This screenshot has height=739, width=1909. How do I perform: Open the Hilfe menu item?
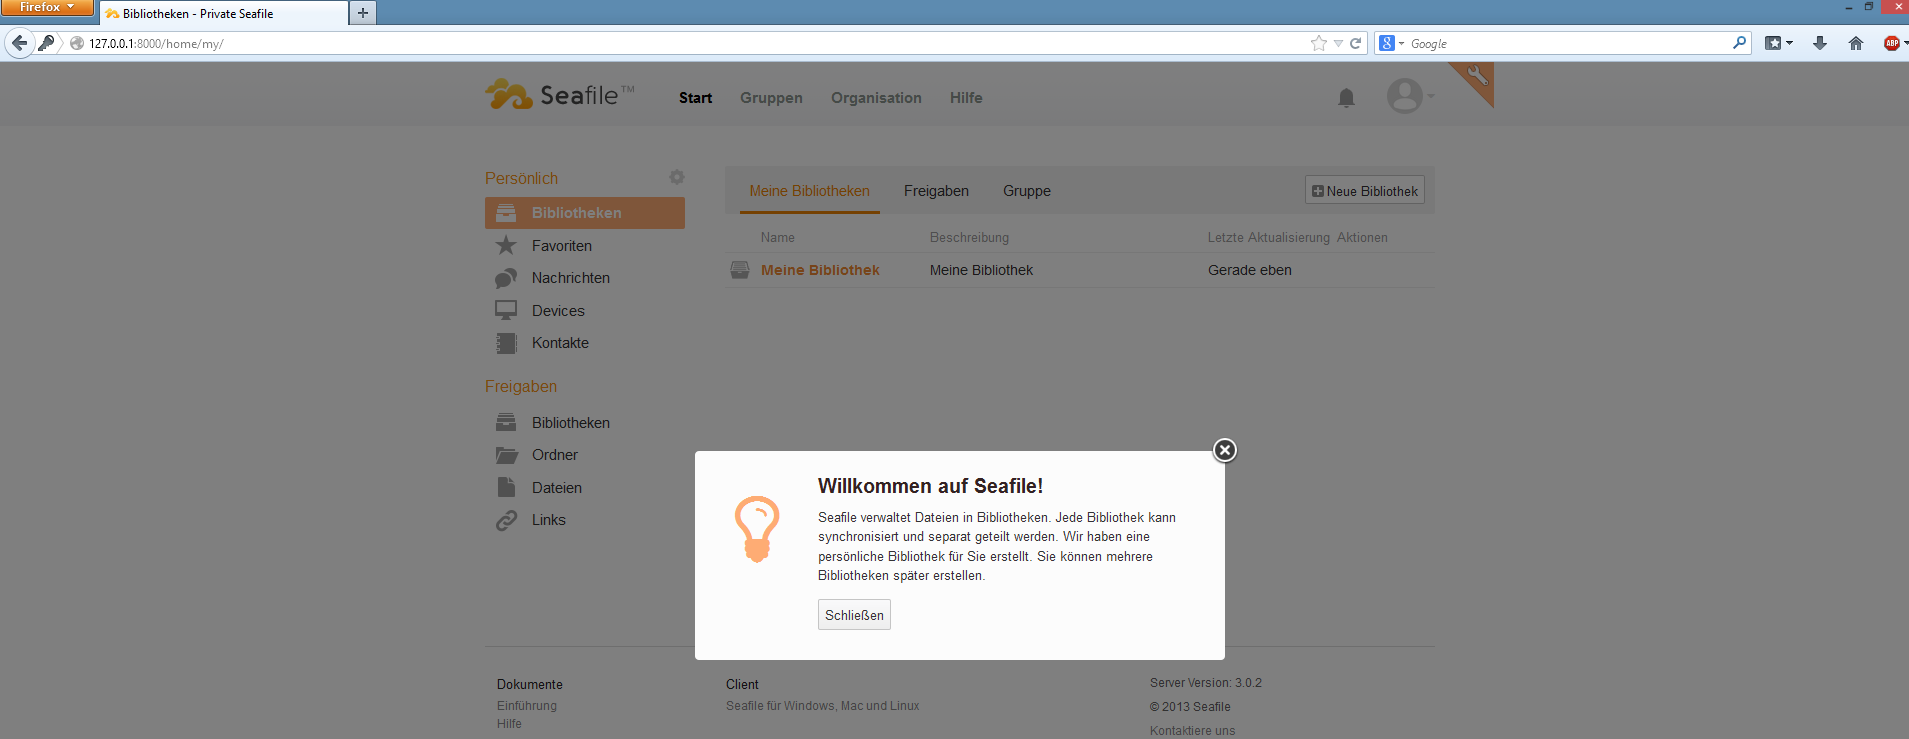click(x=966, y=98)
